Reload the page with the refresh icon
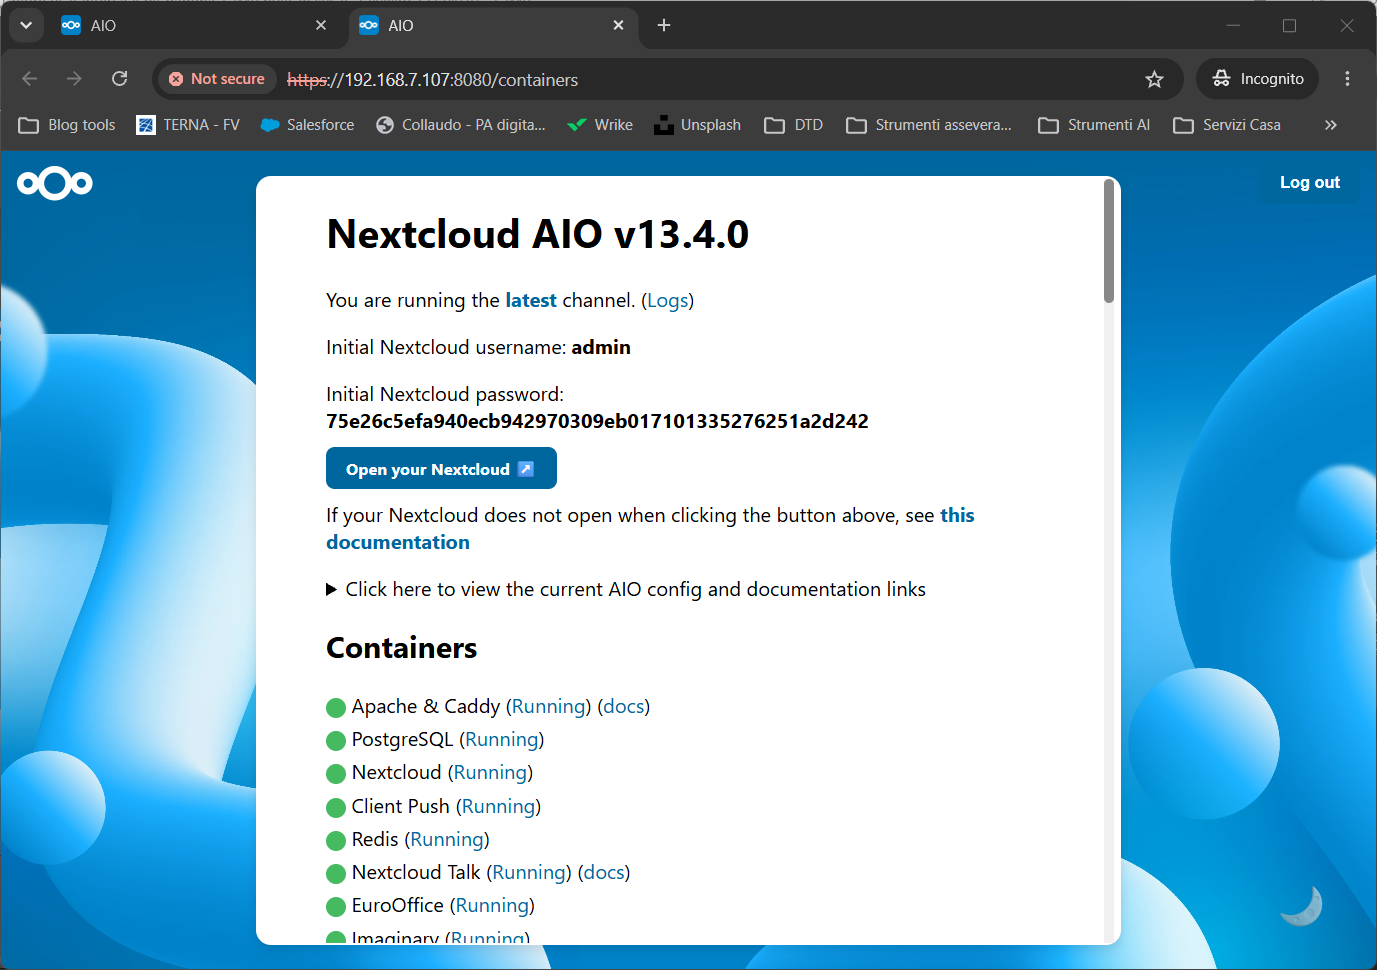The height and width of the screenshot is (970, 1377). tap(119, 79)
